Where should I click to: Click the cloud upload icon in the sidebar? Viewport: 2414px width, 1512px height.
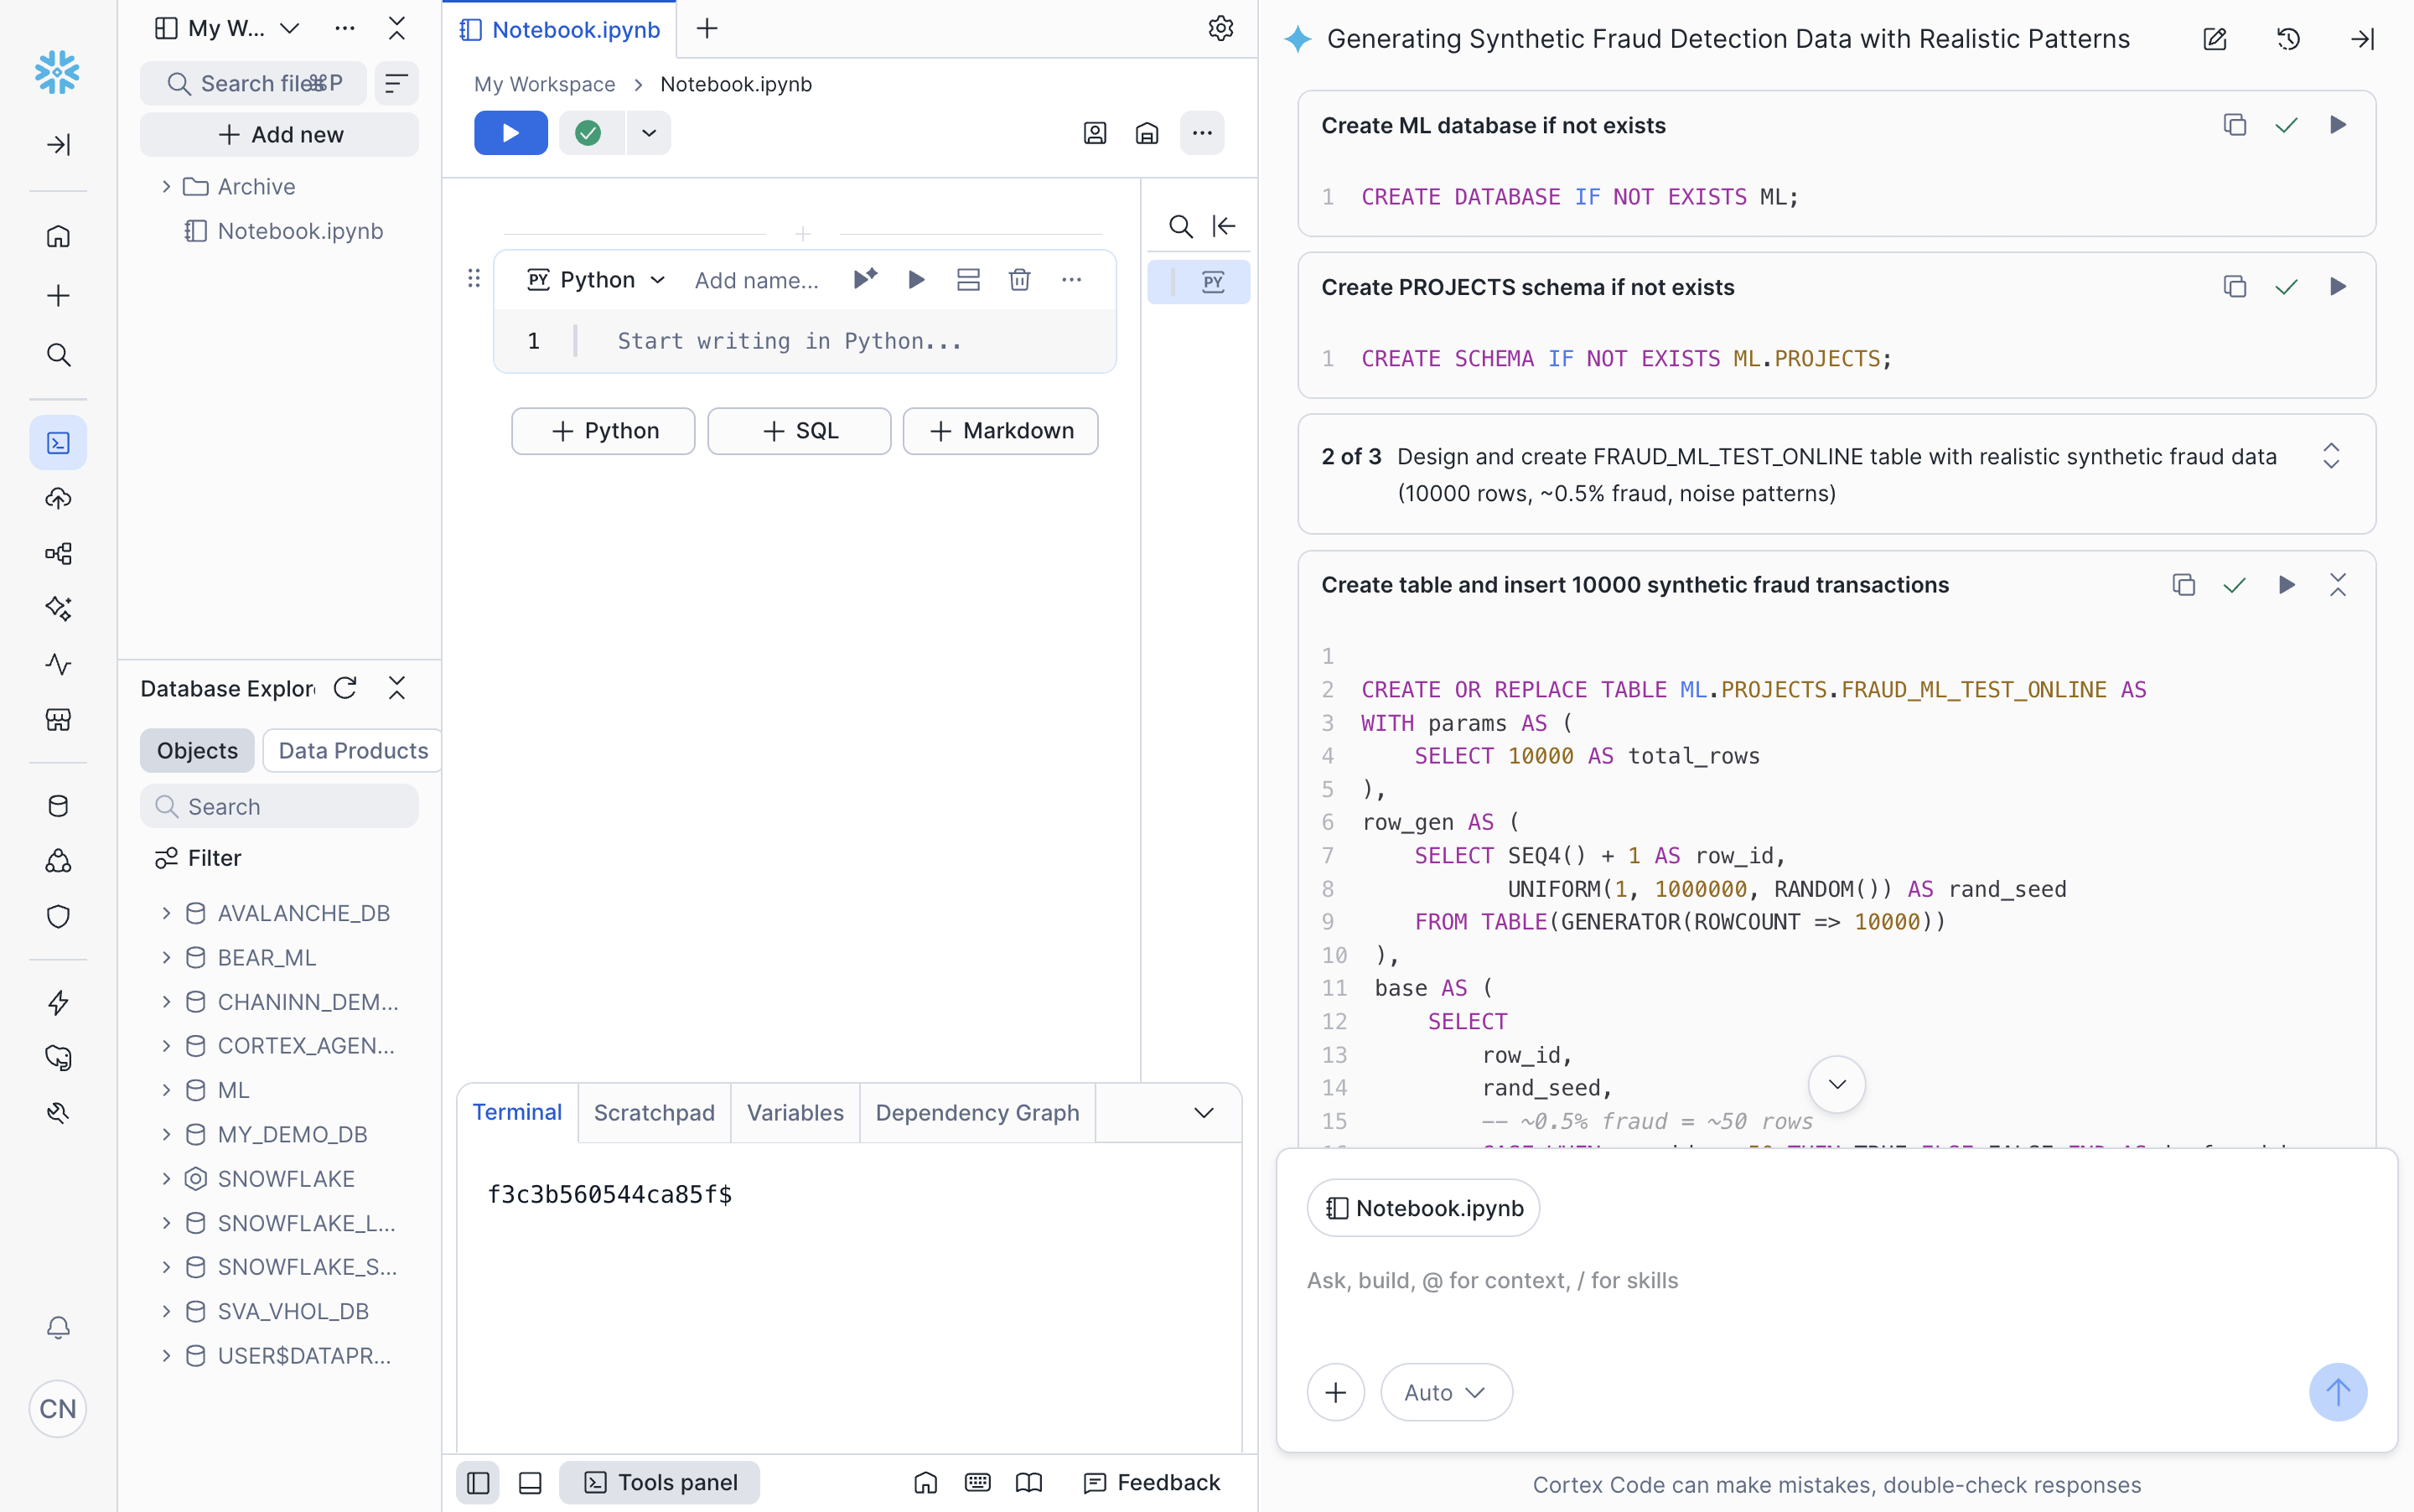tap(58, 498)
